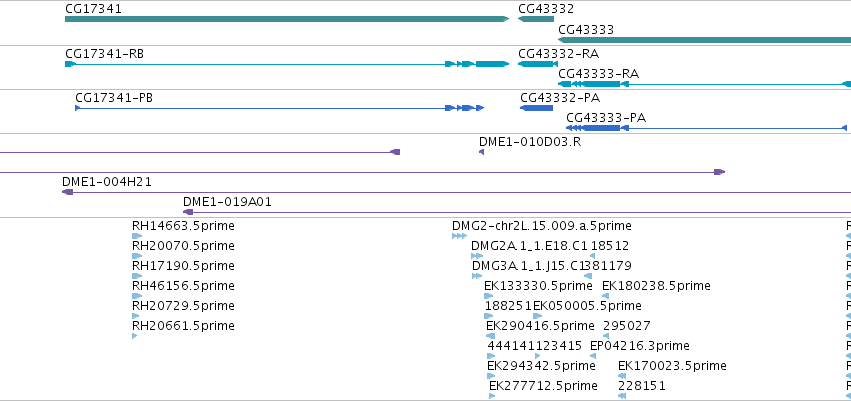Open the EP04216.3prime feature
The width and height of the screenshot is (851, 401).
[x=593, y=357]
